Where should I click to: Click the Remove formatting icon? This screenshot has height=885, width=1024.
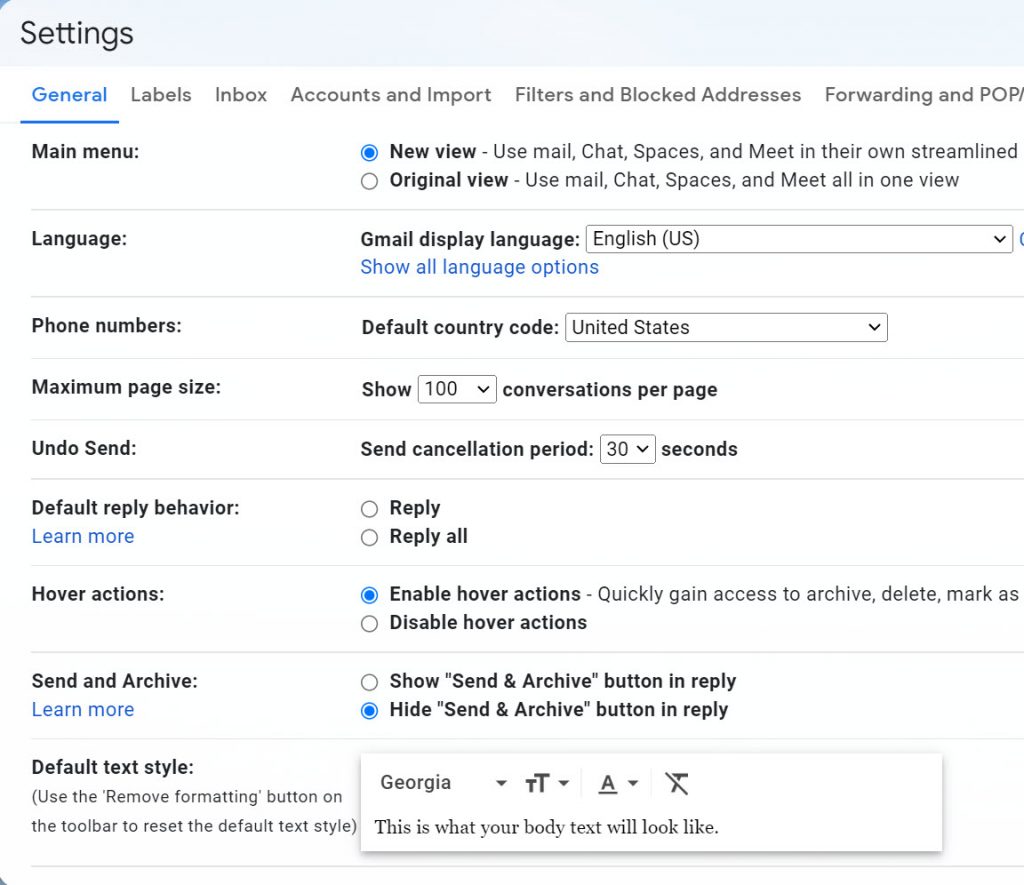[x=677, y=782]
